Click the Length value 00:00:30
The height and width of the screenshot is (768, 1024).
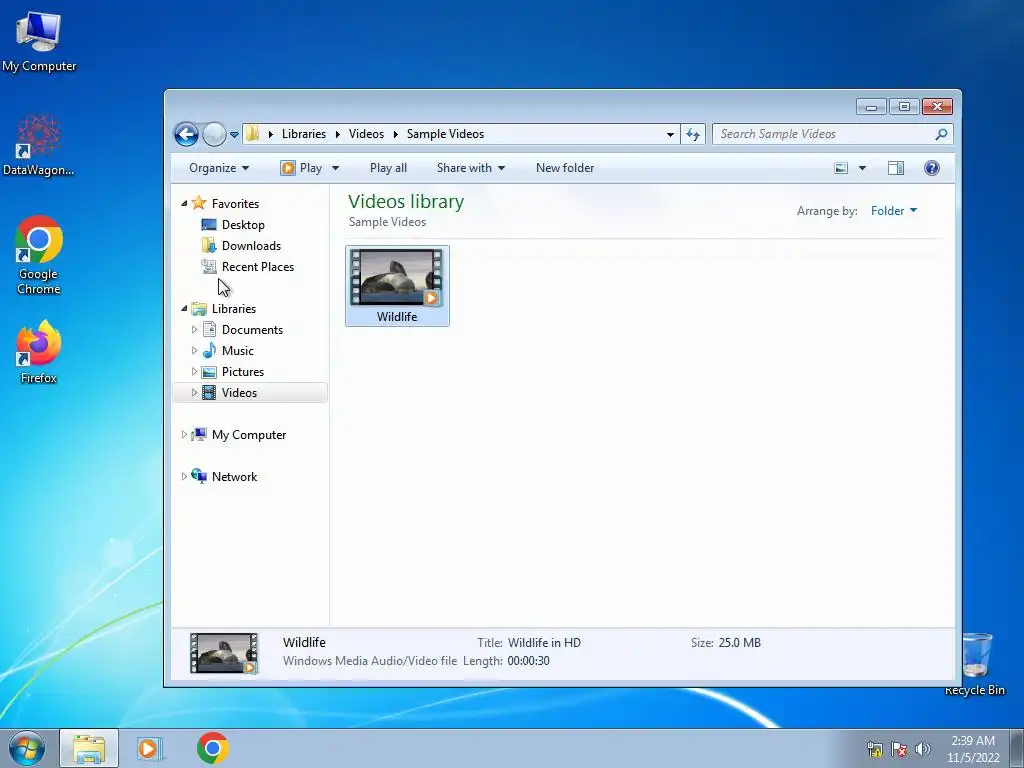pyautogui.click(x=528, y=661)
